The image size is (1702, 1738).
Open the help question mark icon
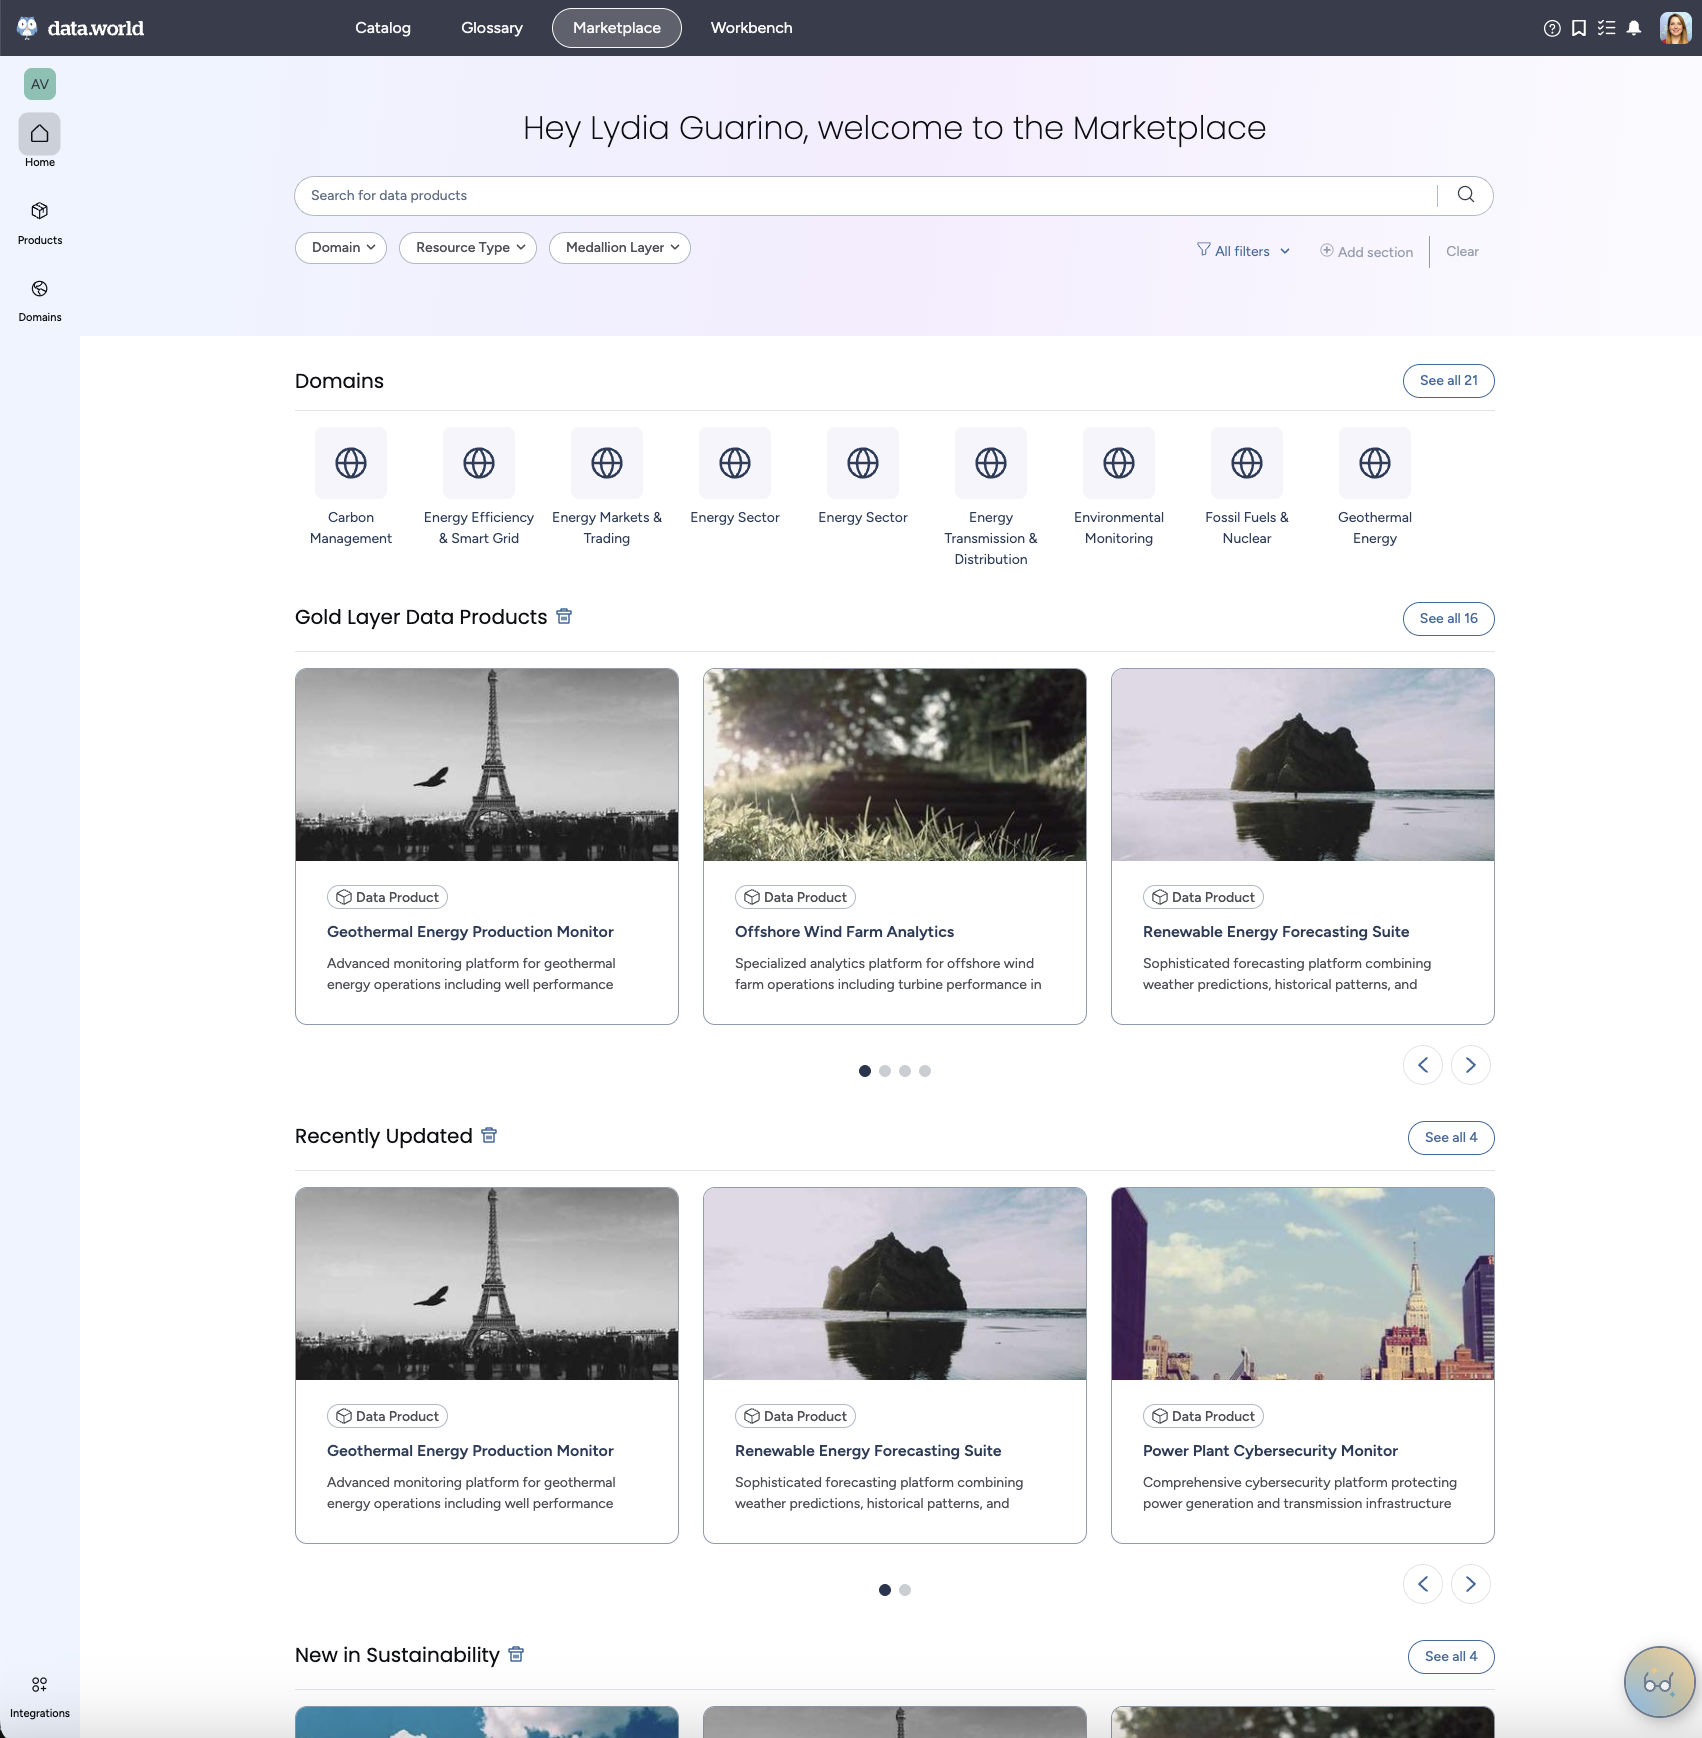click(1552, 28)
